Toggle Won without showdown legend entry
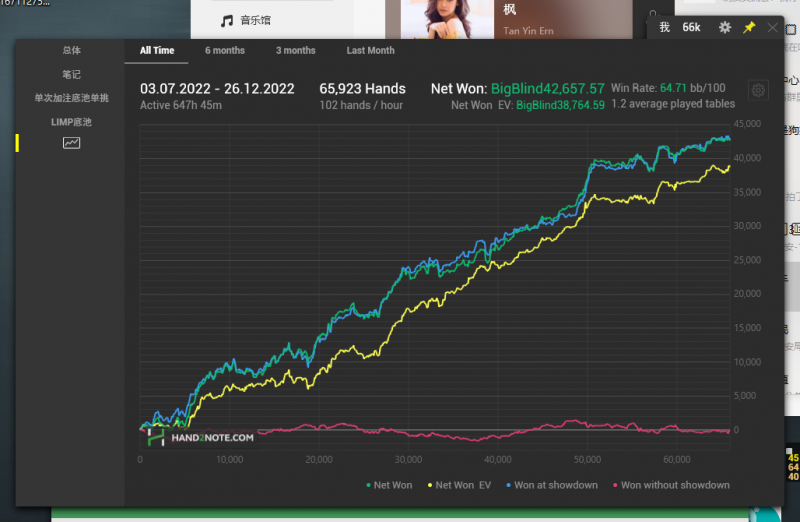 coord(670,485)
